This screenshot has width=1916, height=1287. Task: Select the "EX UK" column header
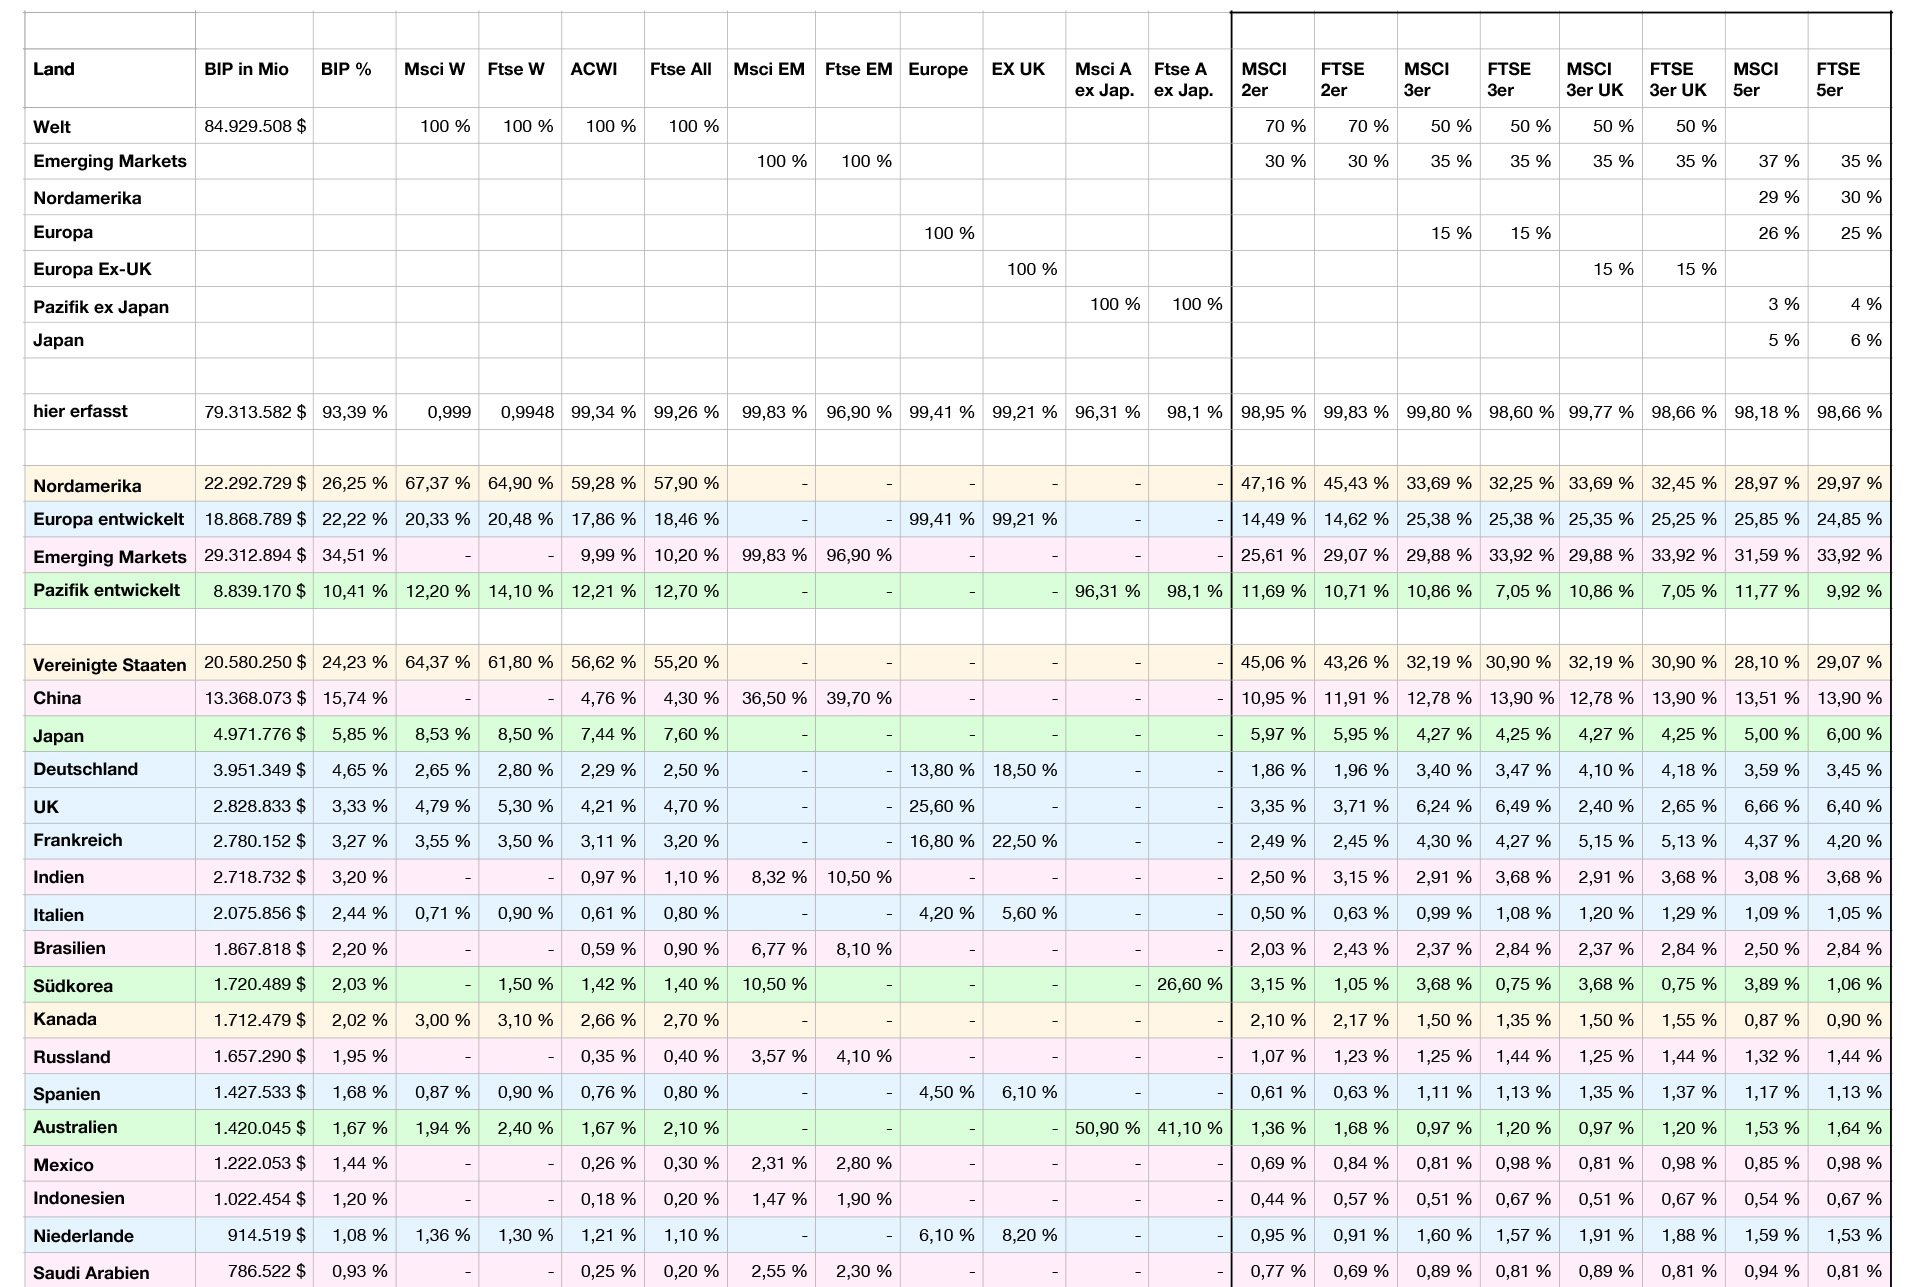pyautogui.click(x=1024, y=78)
